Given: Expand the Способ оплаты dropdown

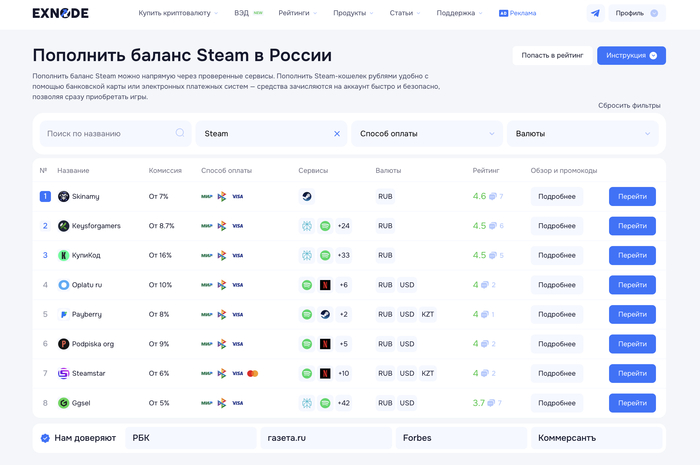Looking at the screenshot, I should point(427,133).
